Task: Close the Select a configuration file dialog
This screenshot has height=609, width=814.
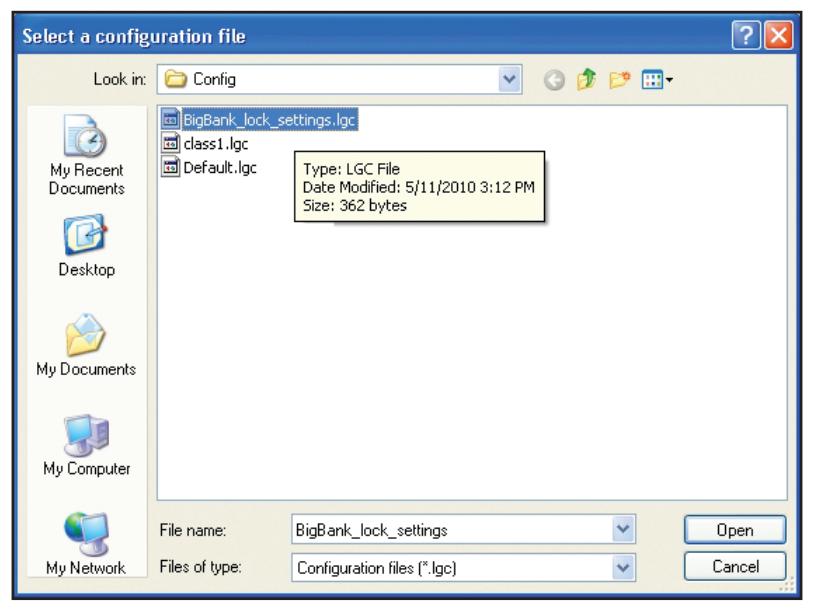Action: [779, 36]
